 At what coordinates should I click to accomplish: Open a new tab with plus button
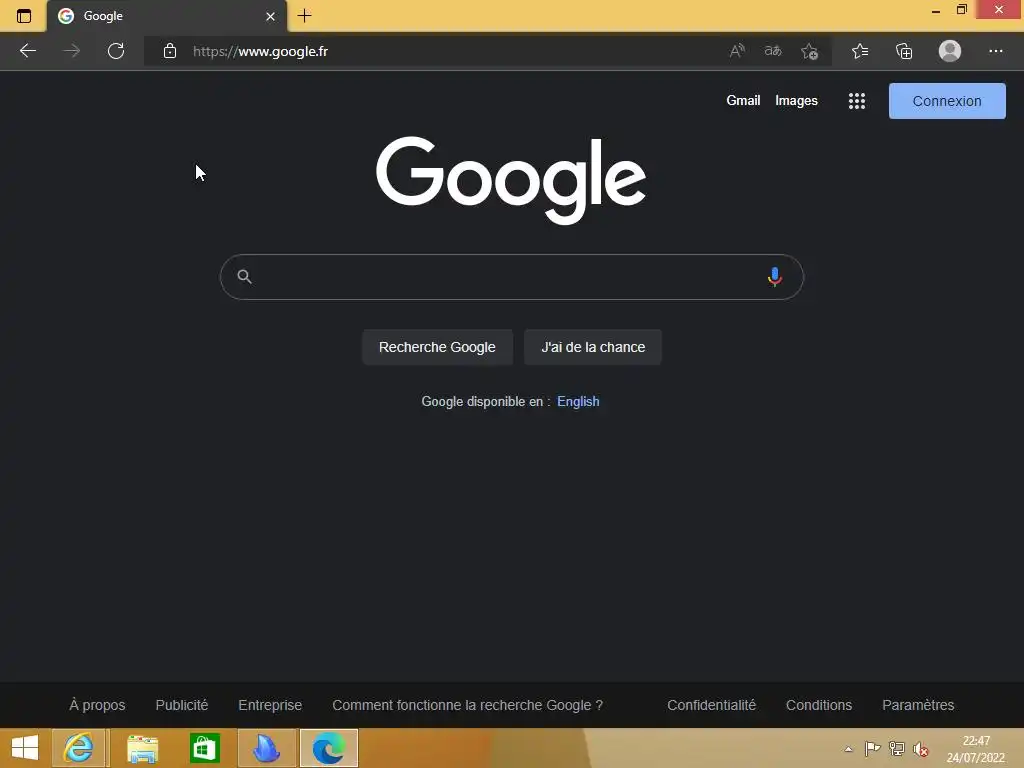[x=304, y=16]
